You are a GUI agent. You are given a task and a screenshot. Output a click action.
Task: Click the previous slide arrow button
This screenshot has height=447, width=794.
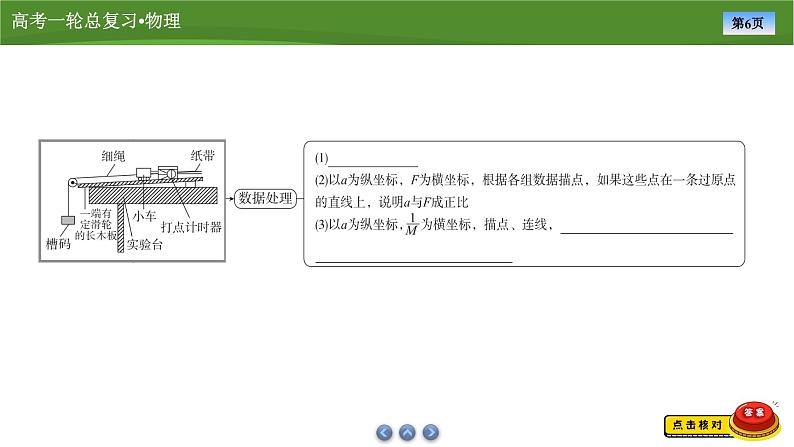(384, 432)
